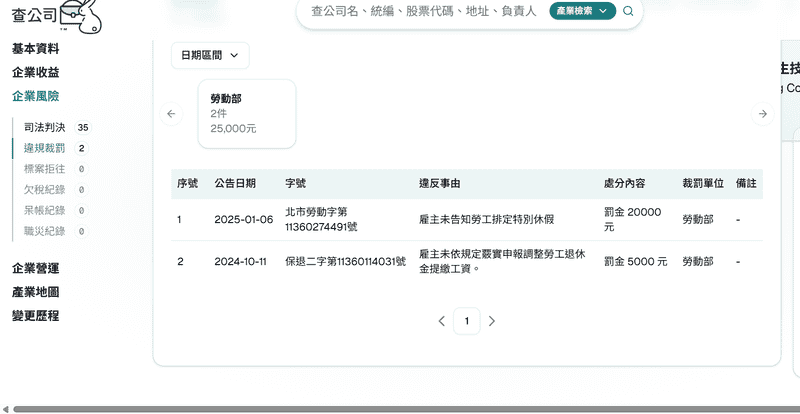
Task: Click page 1 pagination button
Action: coord(466,321)
